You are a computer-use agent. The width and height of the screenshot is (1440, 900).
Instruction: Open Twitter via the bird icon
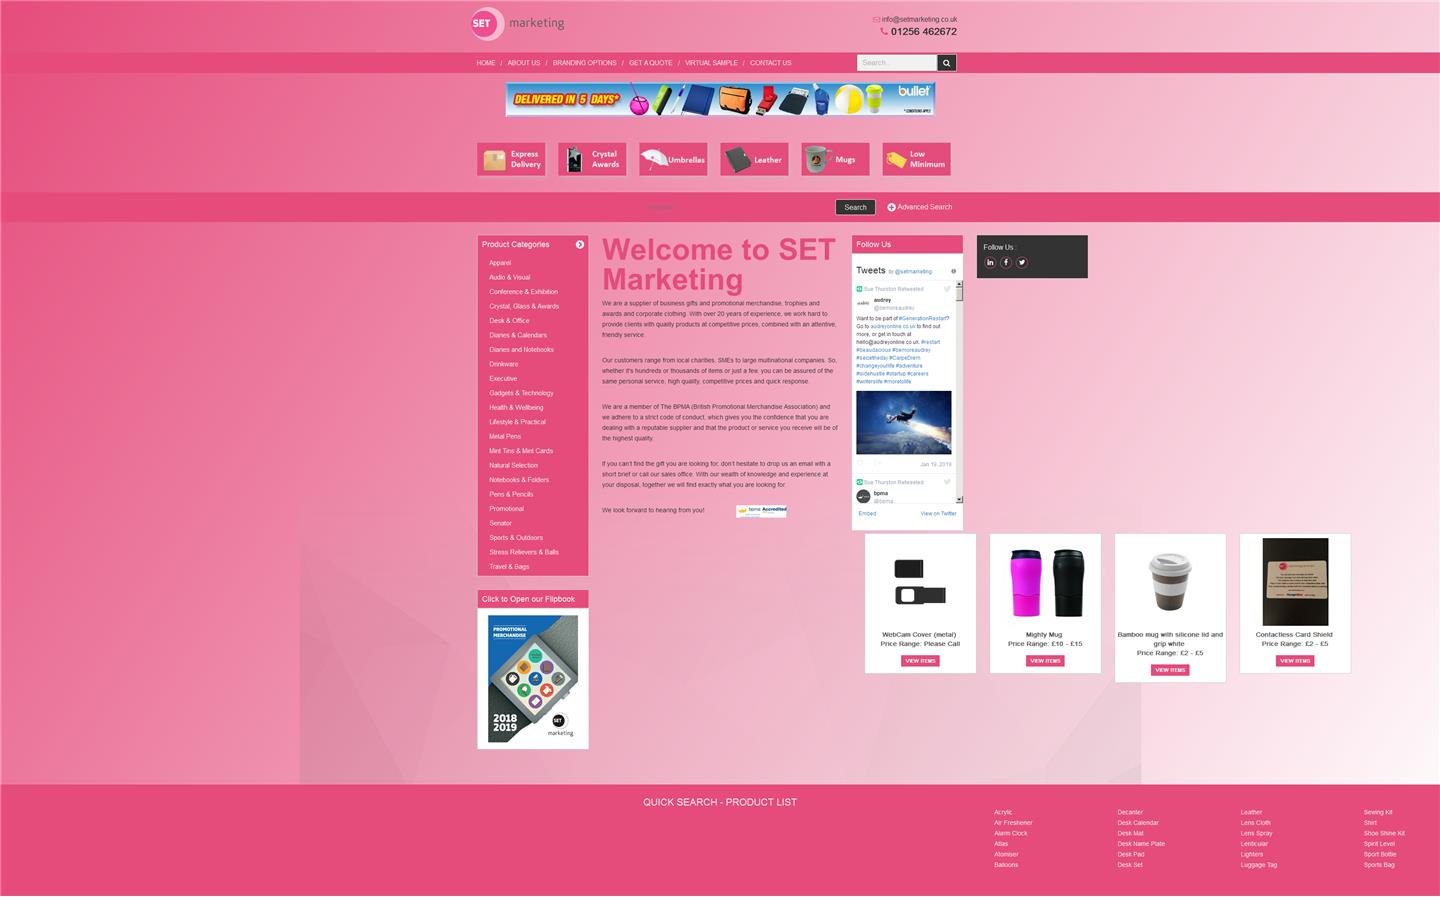[x=1022, y=262]
